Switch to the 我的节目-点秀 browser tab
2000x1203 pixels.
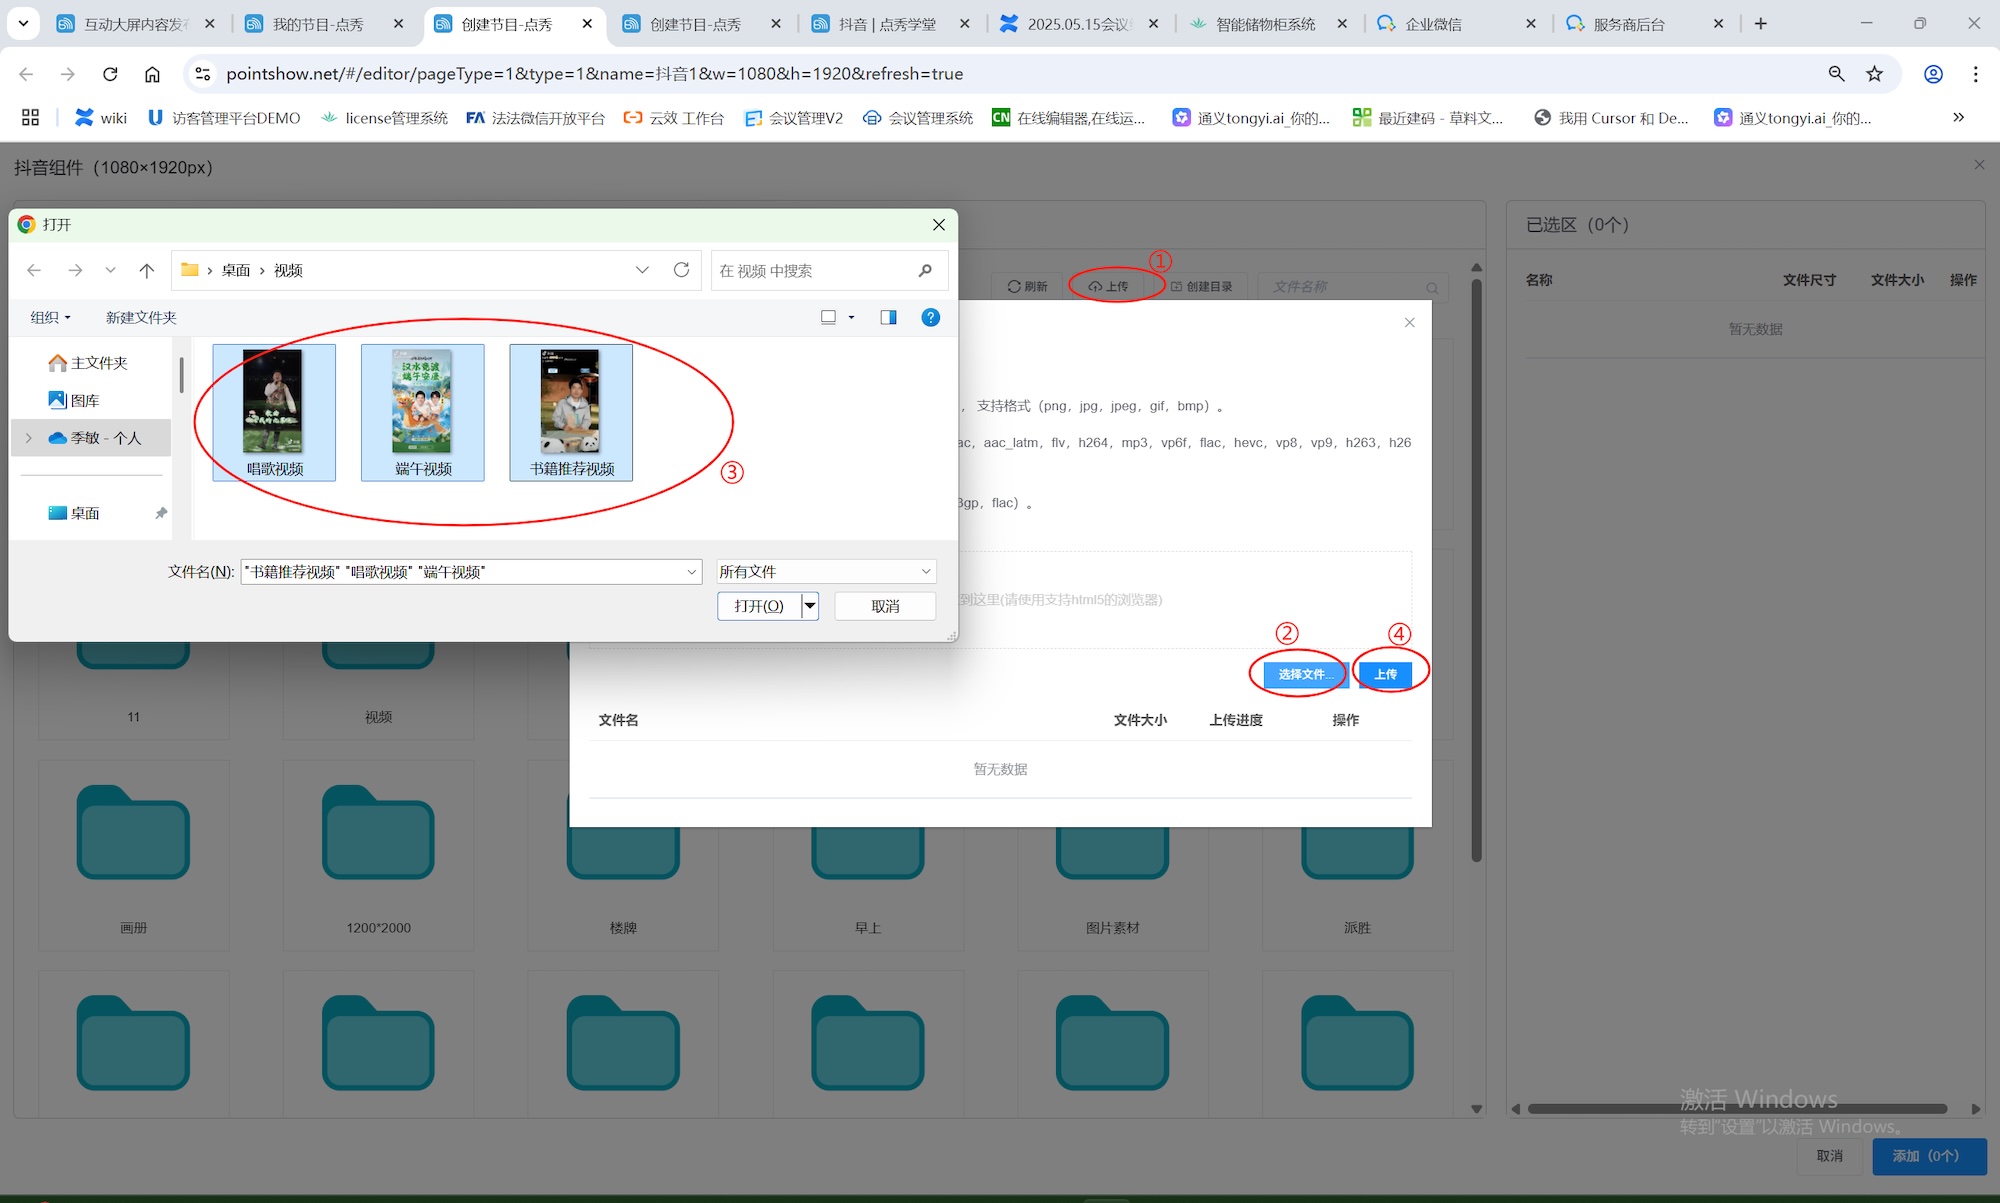pyautogui.click(x=318, y=24)
